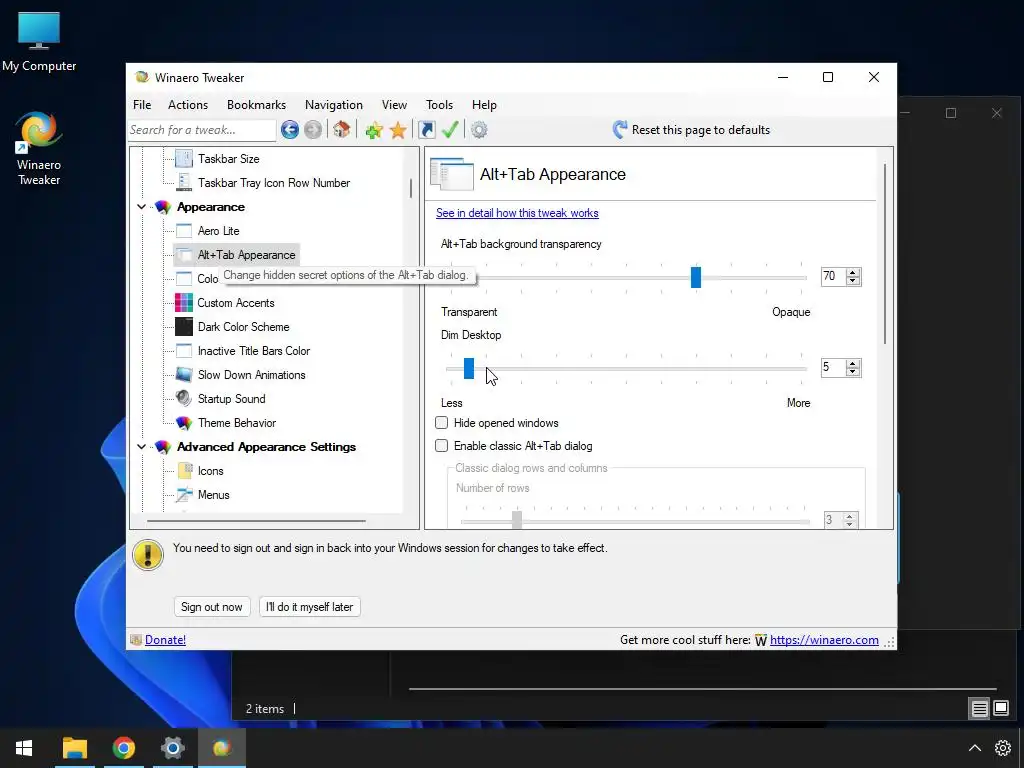Open See in detail how this tweak works
1024x768 pixels.
517,213
